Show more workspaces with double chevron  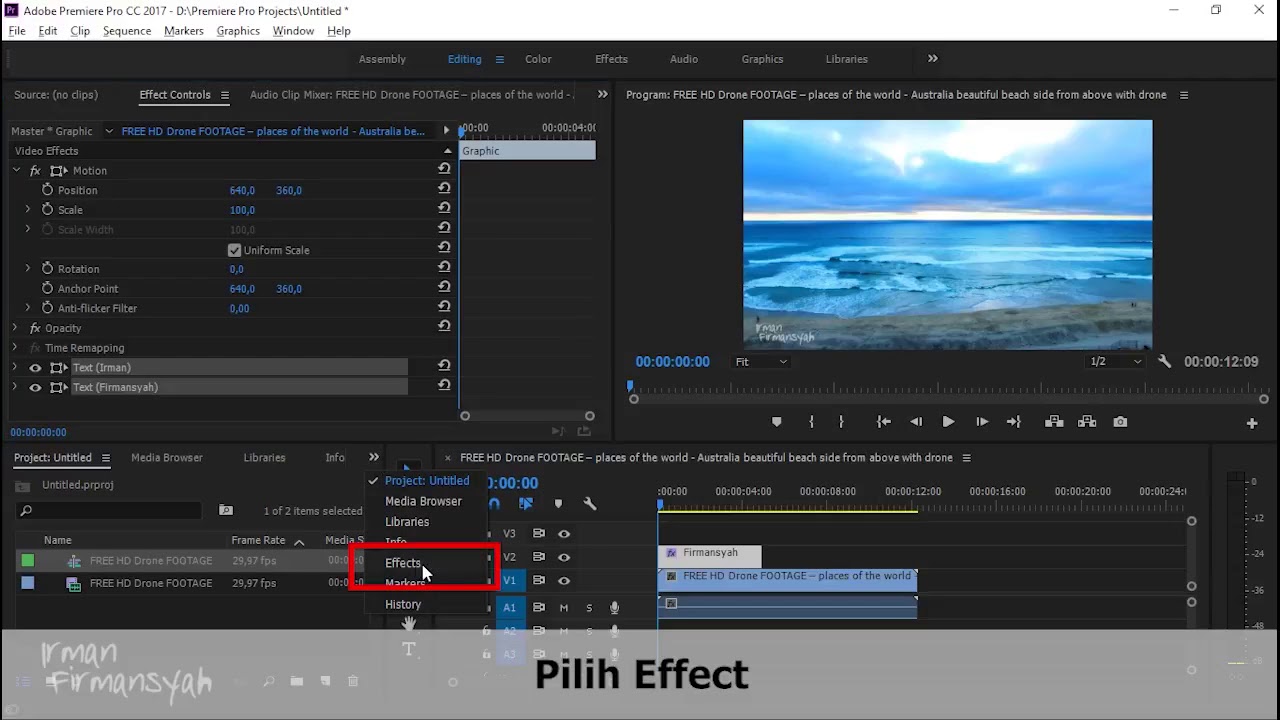click(933, 59)
